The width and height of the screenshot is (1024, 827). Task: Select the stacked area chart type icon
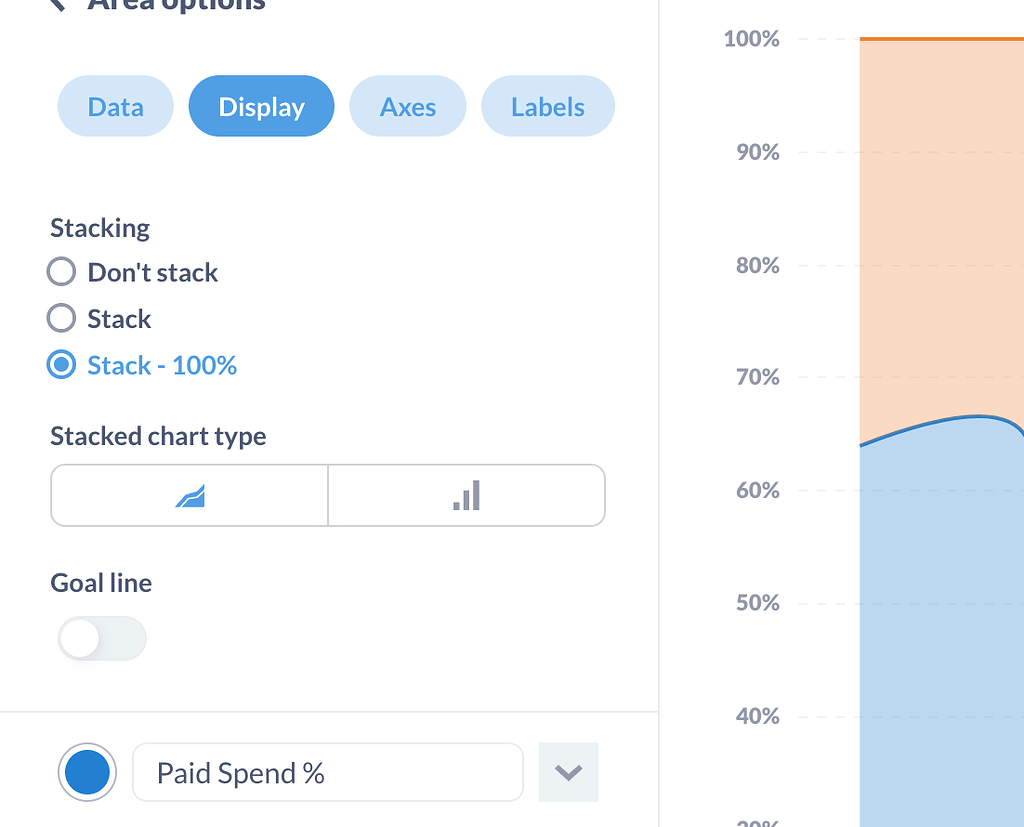189,494
